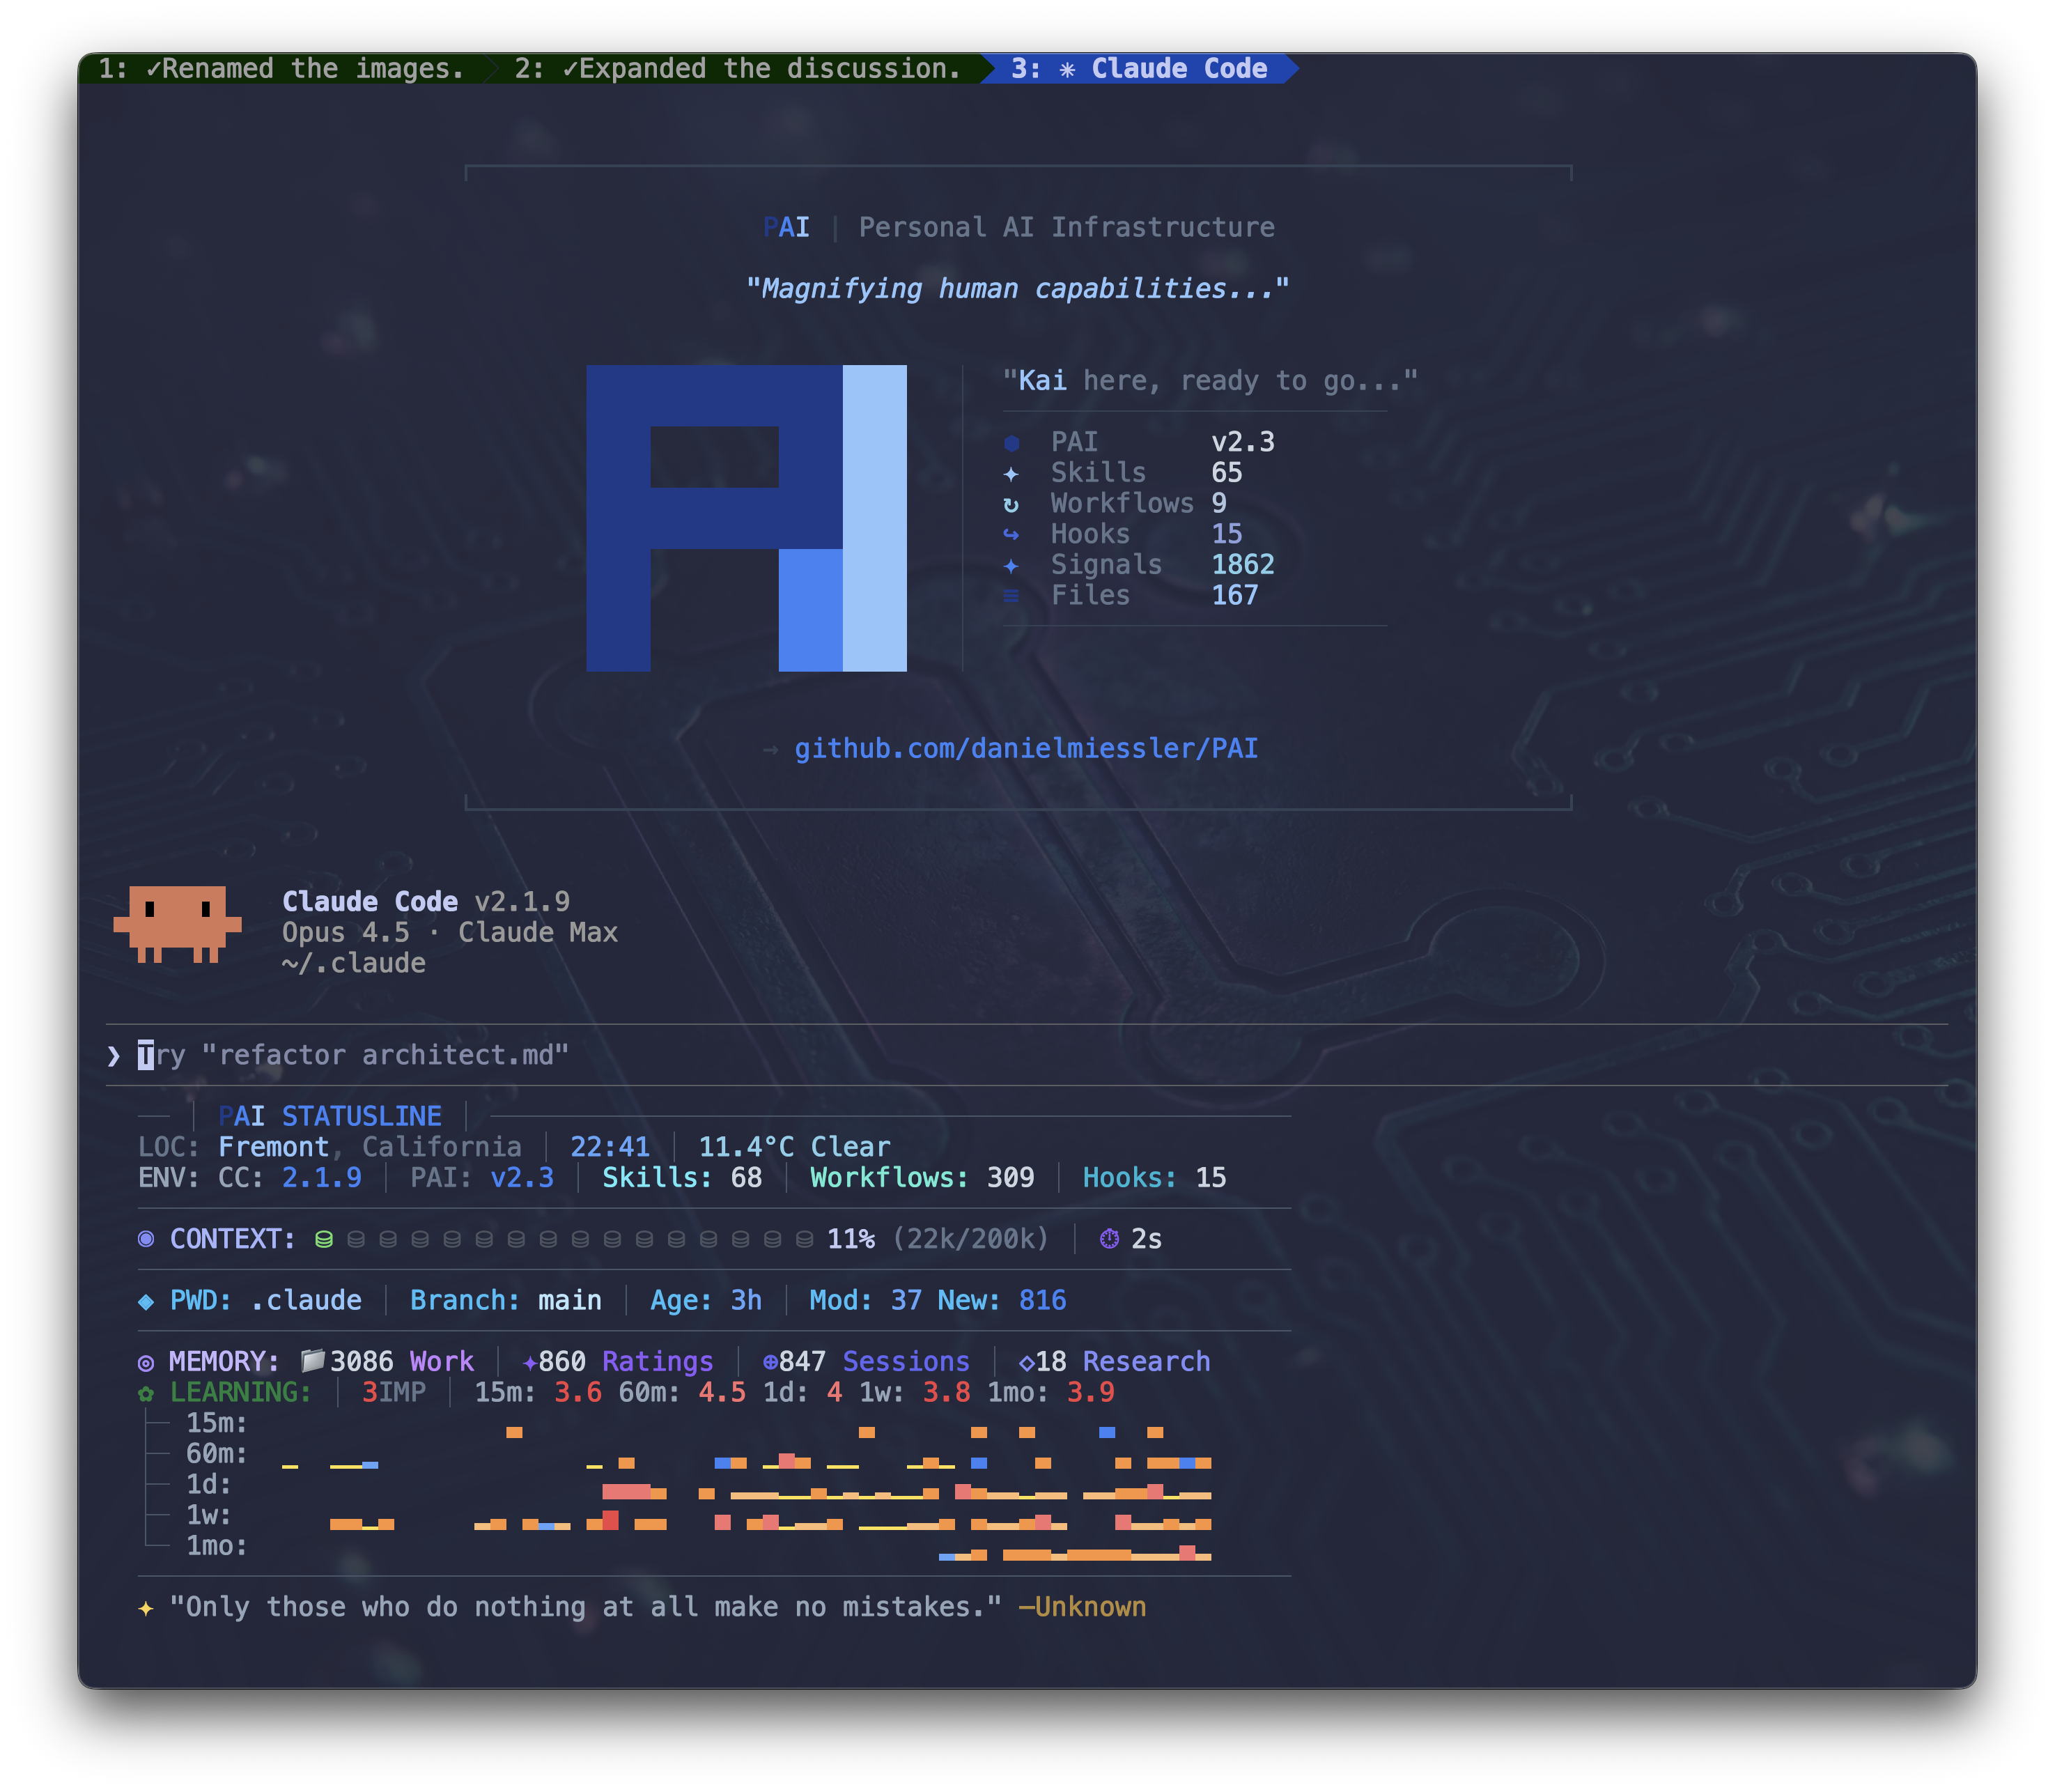
Task: Click the "60m: 4.5" learning rating
Action: point(682,1393)
